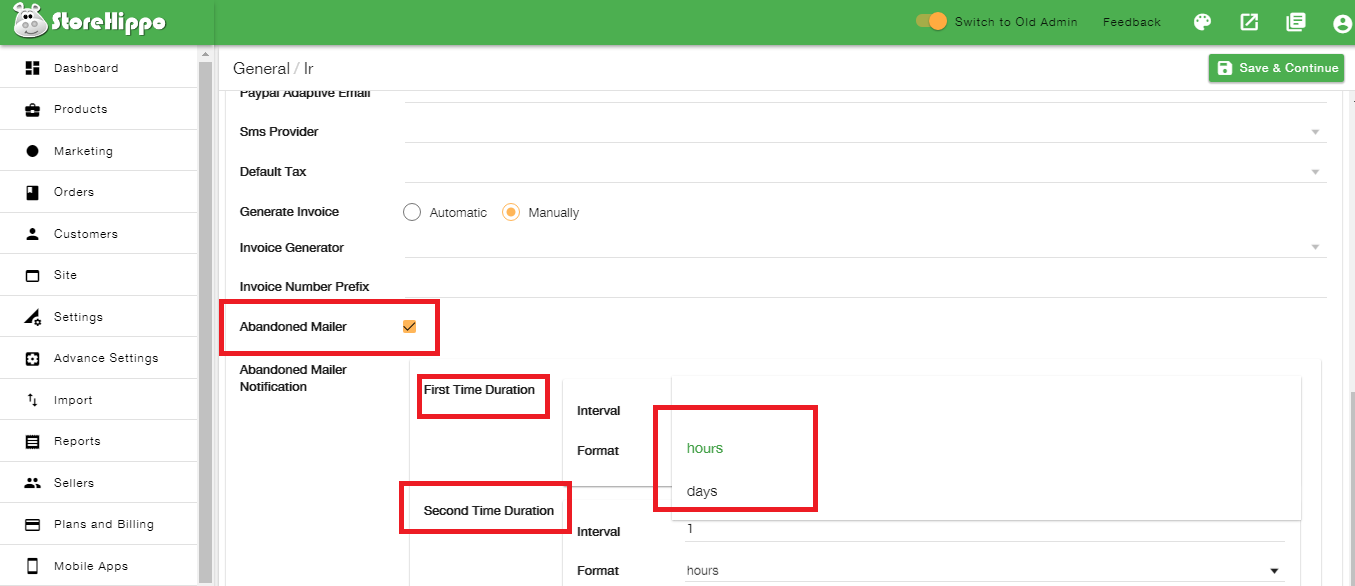The height and width of the screenshot is (586, 1355).
Task: Click the Sellers people icon
Action: pyautogui.click(x=32, y=483)
